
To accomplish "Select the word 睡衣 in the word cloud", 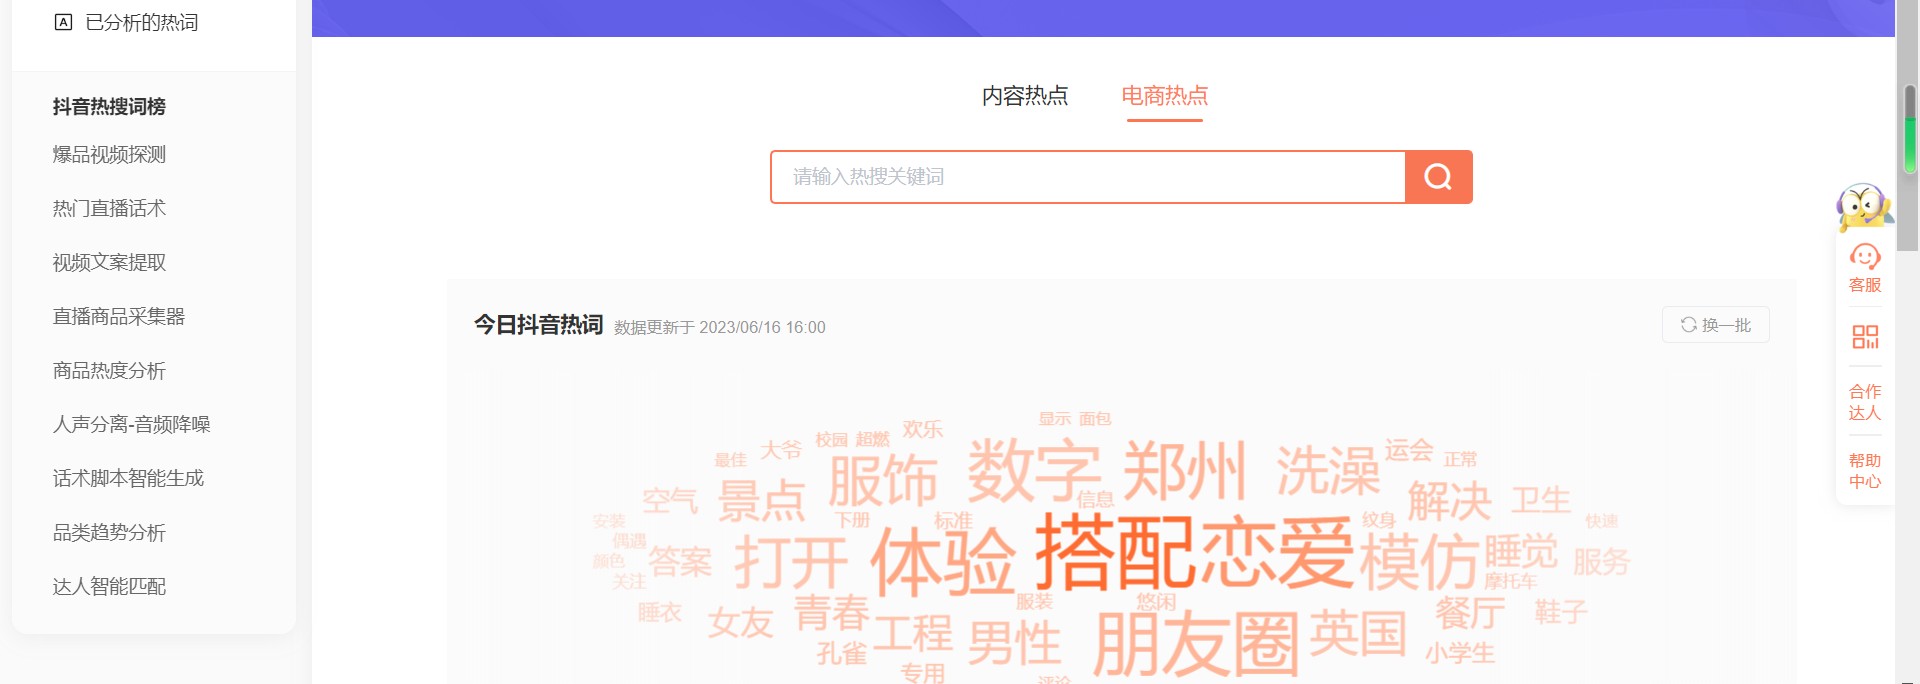I will [x=660, y=612].
